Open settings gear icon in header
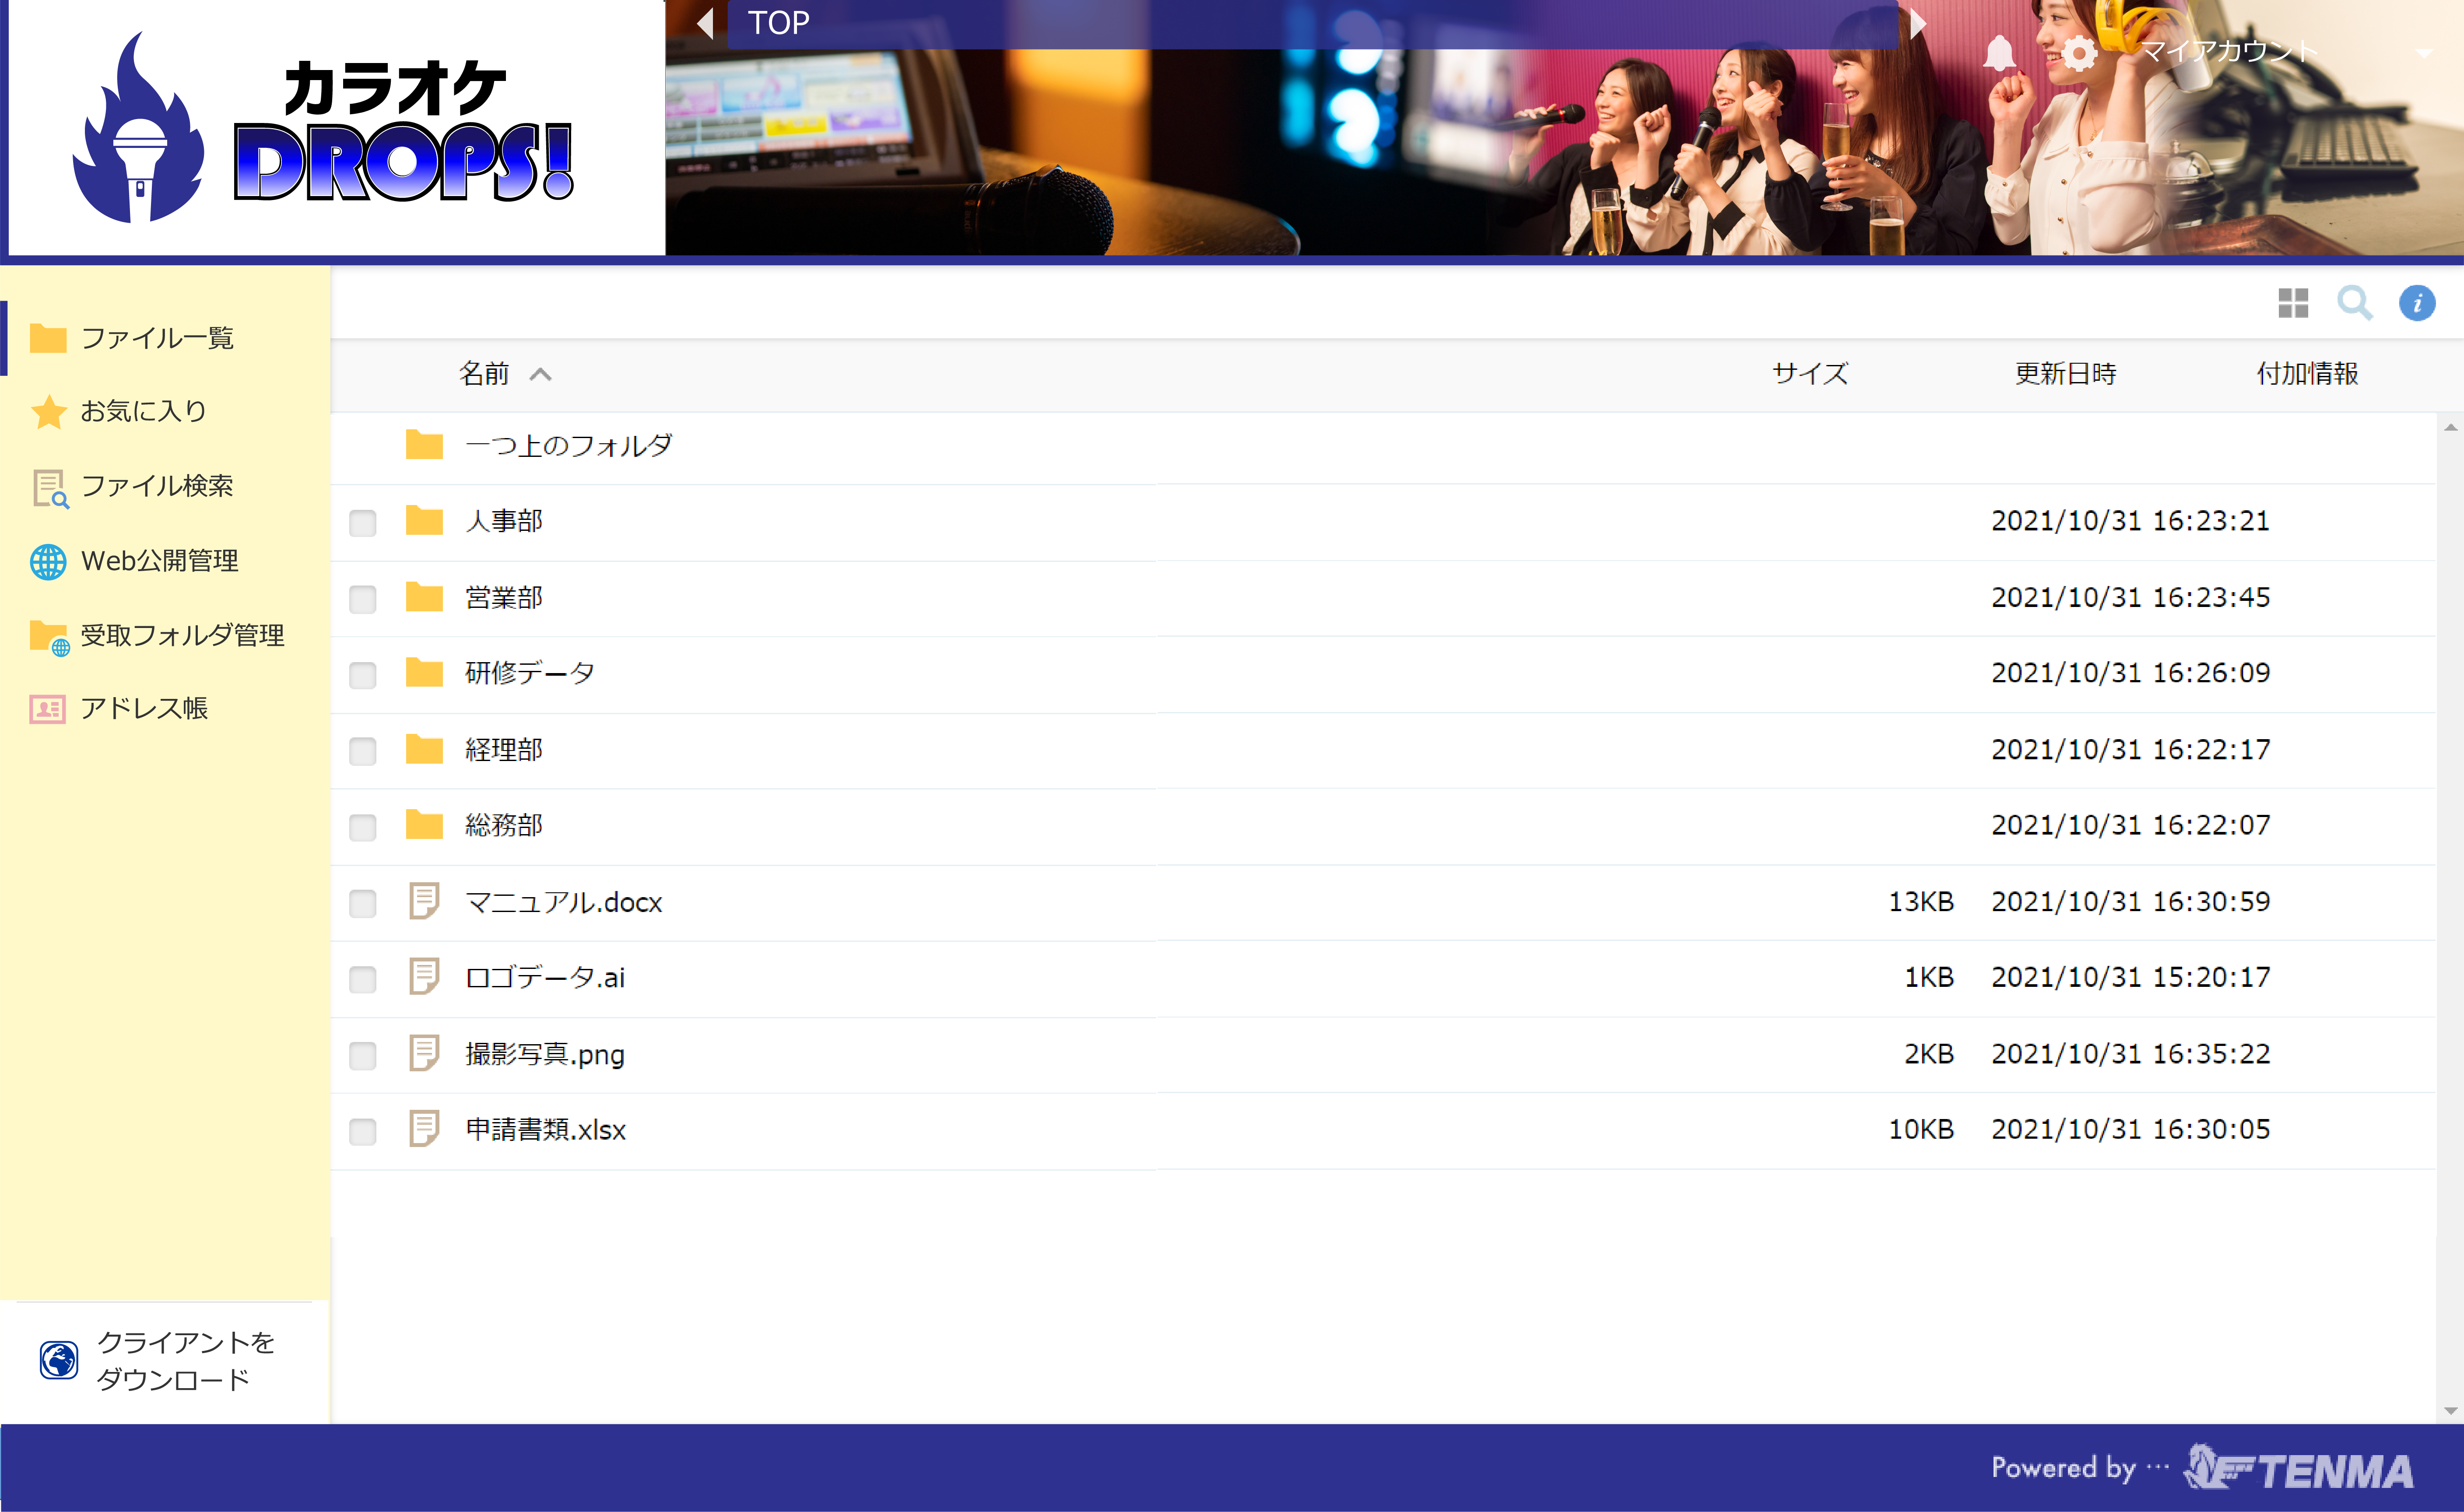 pos(2079,52)
